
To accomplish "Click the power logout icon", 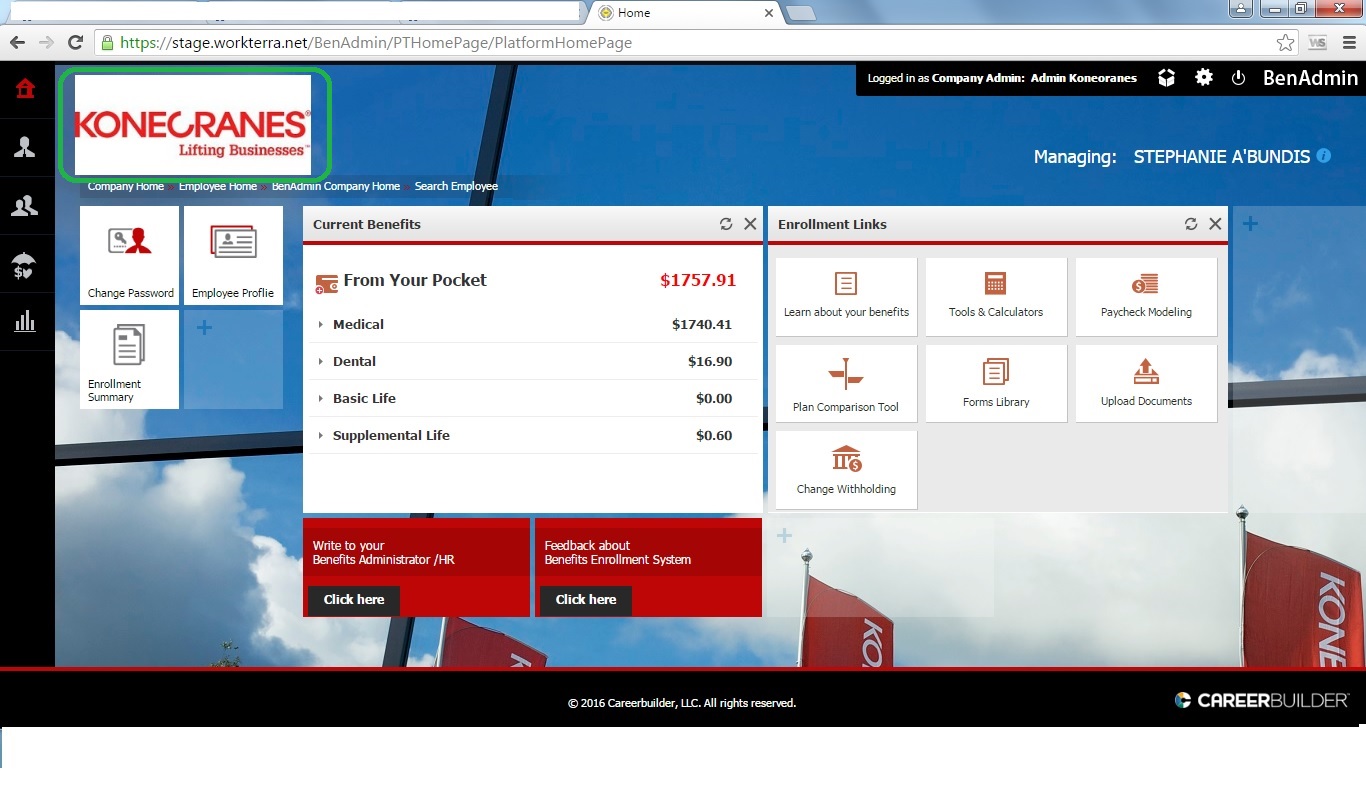I will [1238, 77].
